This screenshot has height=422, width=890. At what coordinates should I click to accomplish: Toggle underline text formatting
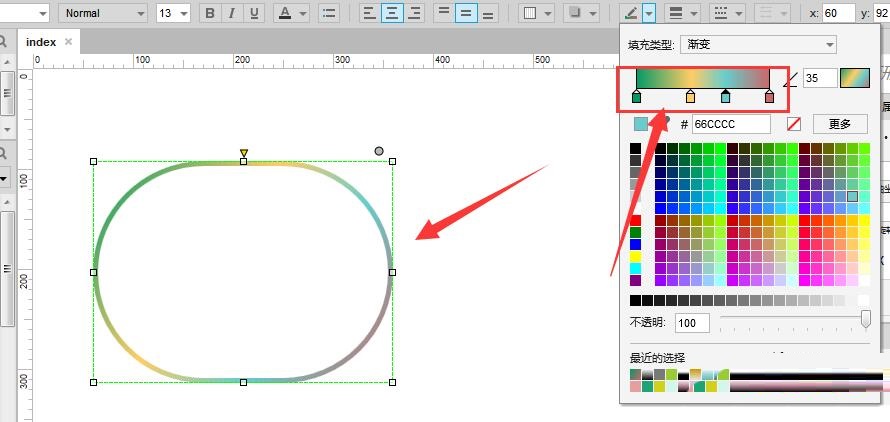pyautogui.click(x=254, y=13)
